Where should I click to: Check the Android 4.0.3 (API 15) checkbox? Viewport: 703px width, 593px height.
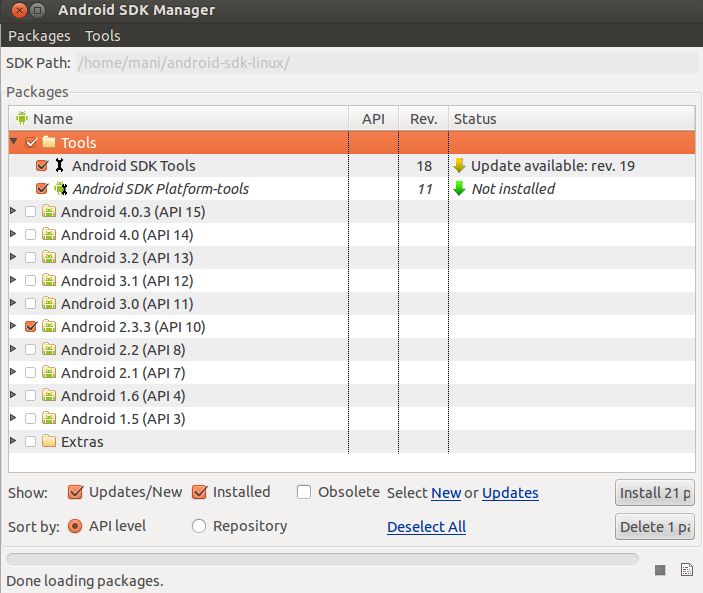tap(30, 211)
